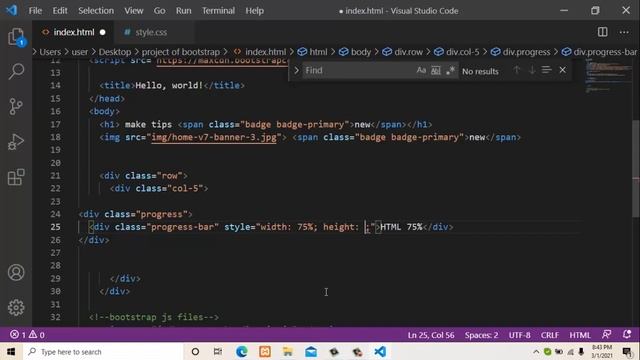This screenshot has height=360, width=640.
Task: Change line endings via CRLF
Action: pos(549,335)
